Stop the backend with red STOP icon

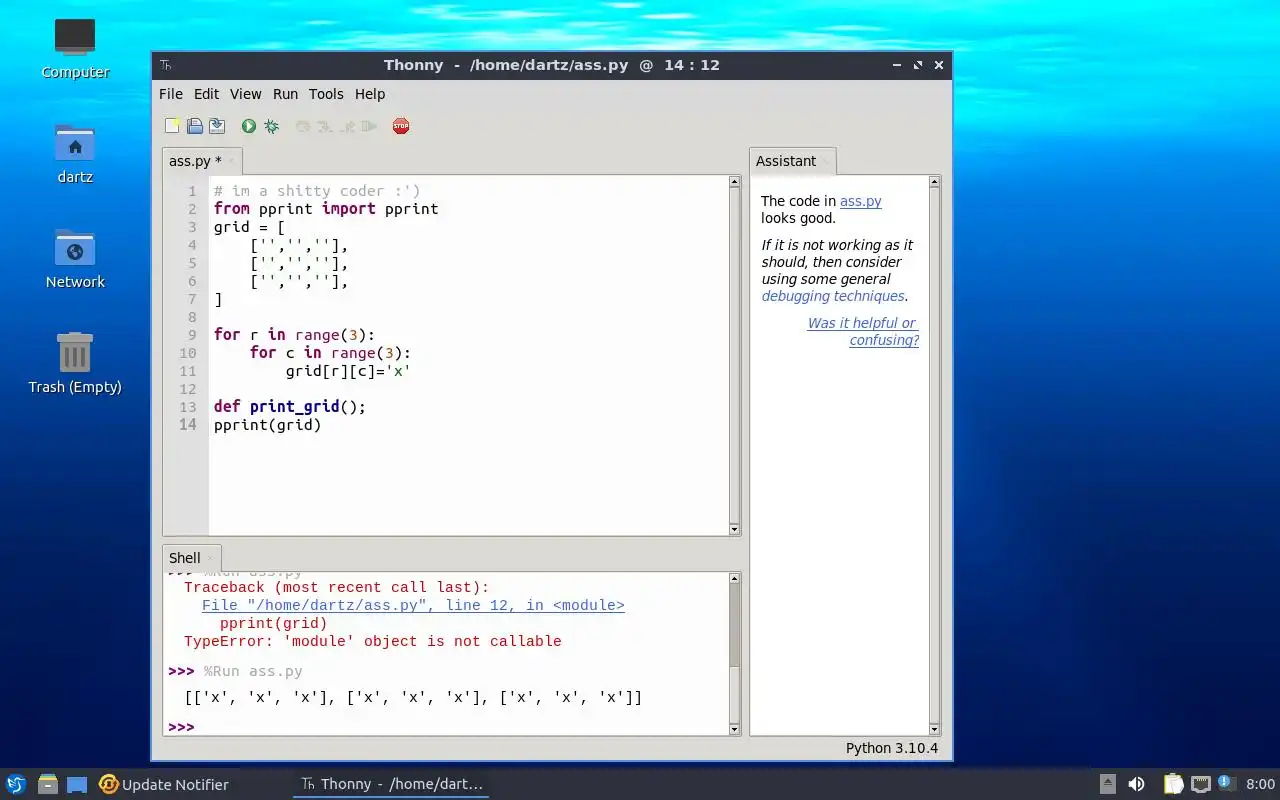pos(401,126)
